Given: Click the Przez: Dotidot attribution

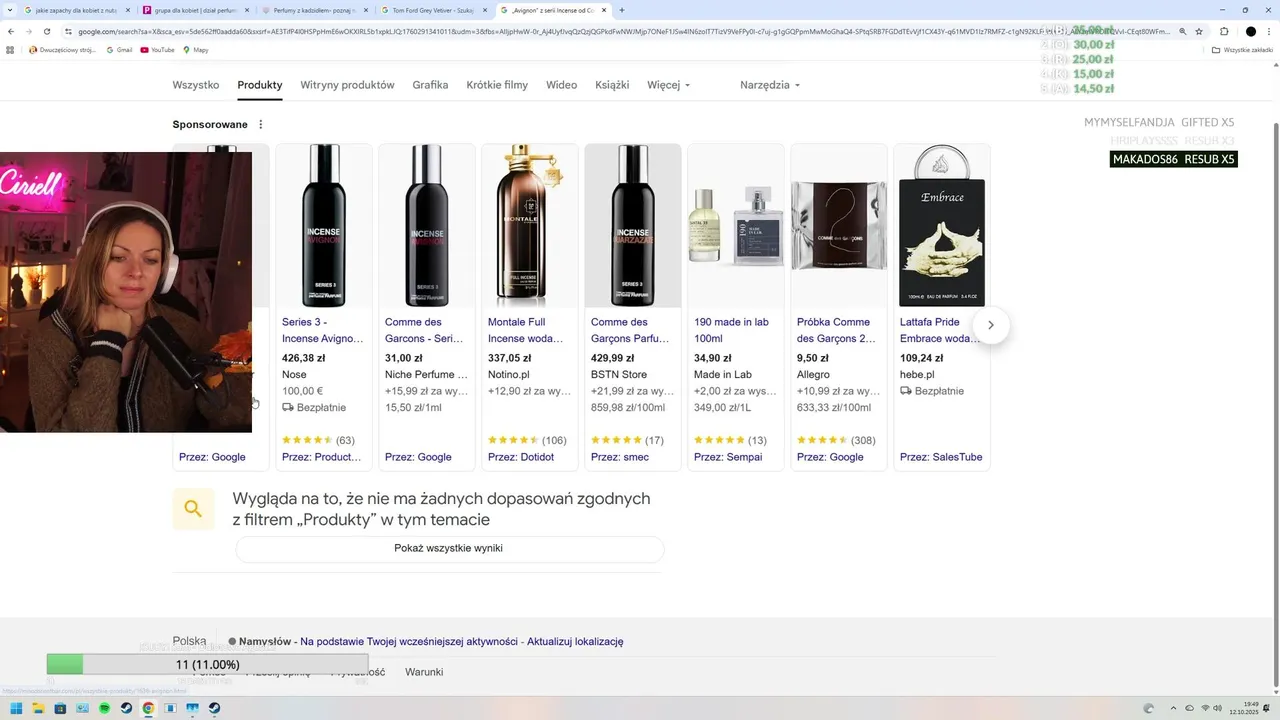Looking at the screenshot, I should [x=521, y=457].
